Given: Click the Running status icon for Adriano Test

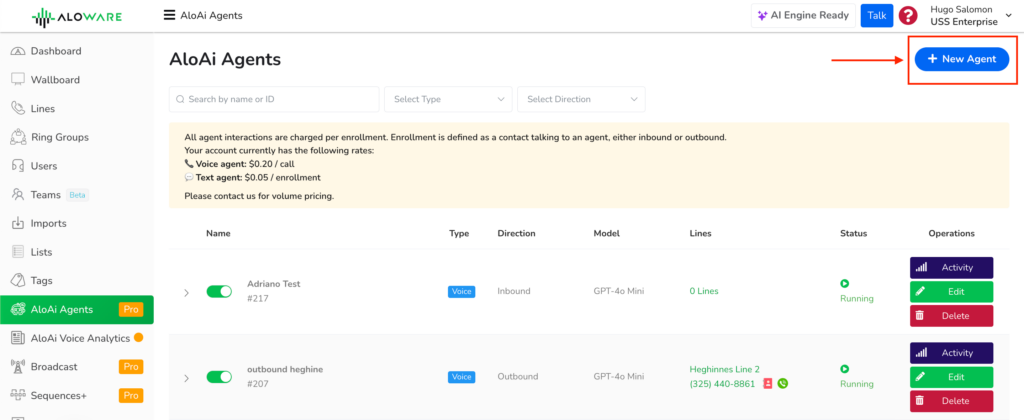Looking at the screenshot, I should 844,284.
